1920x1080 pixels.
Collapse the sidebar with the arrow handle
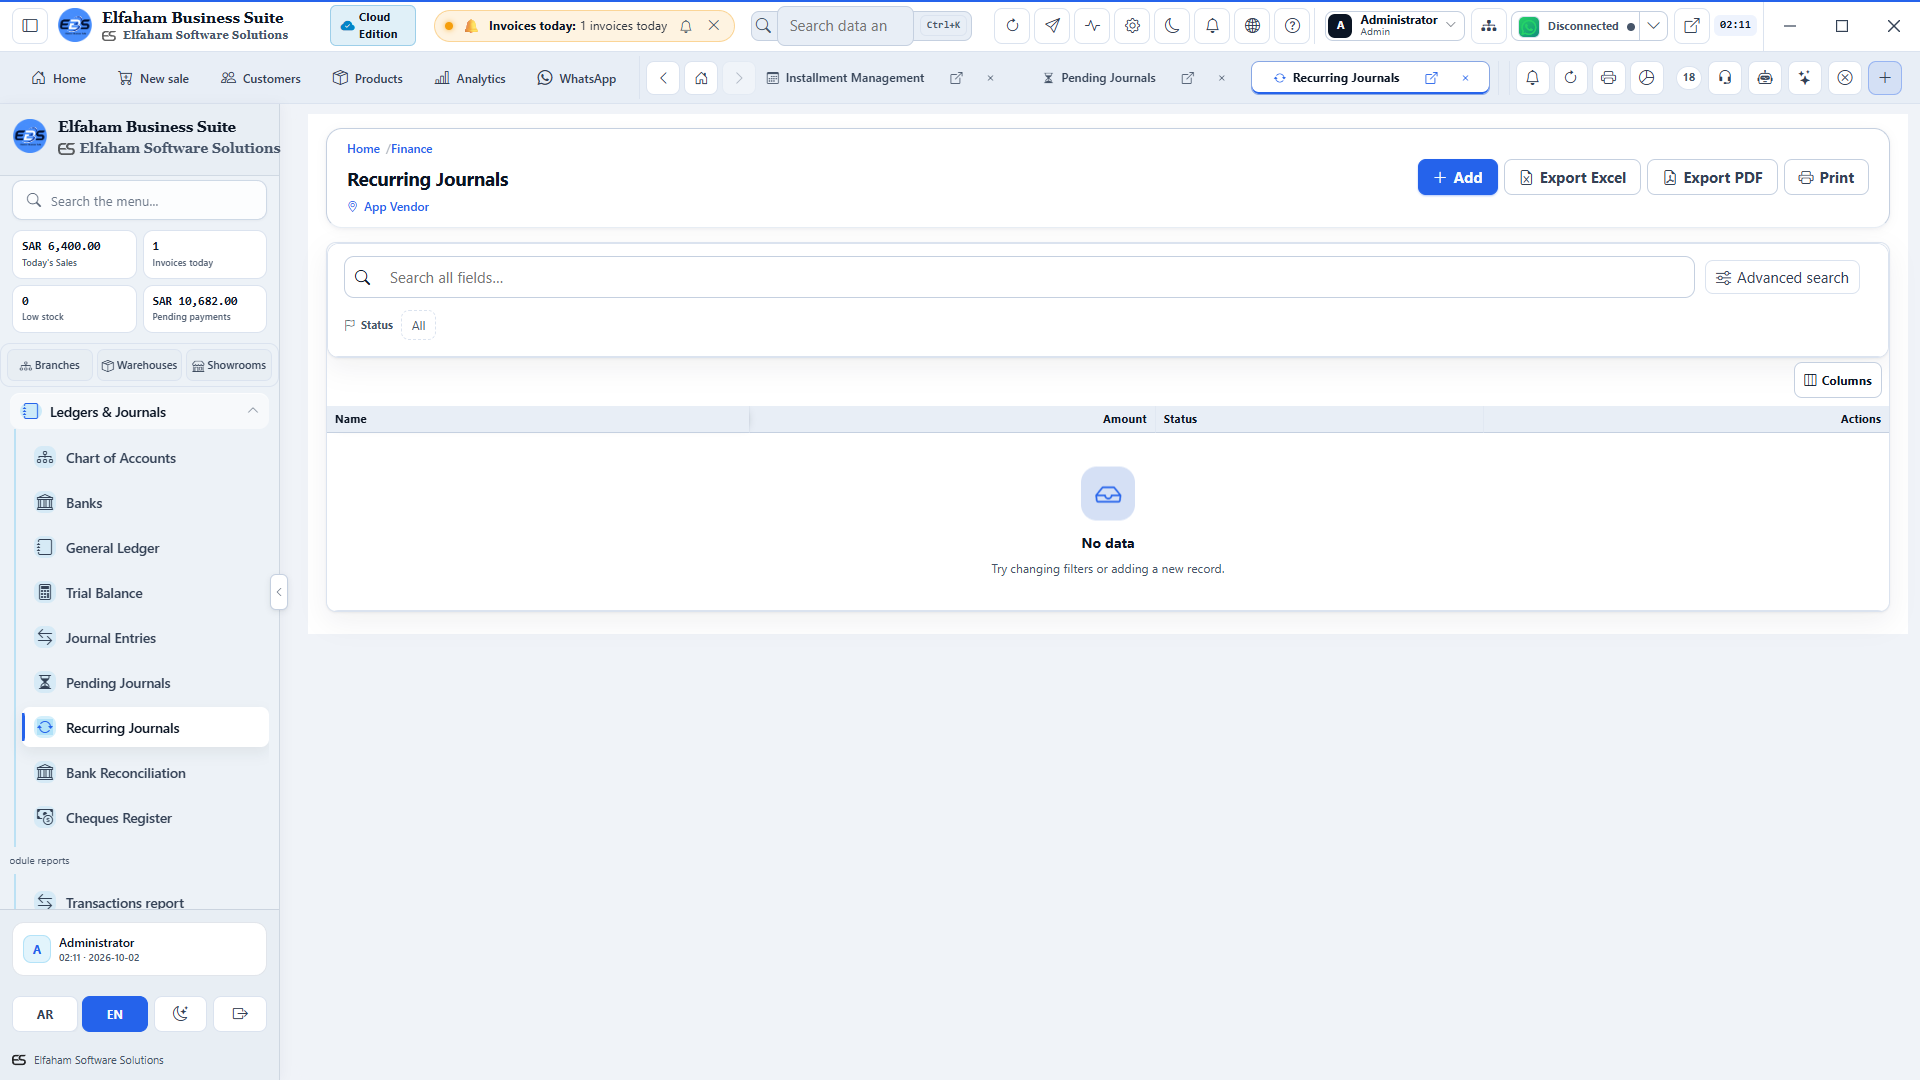(279, 592)
